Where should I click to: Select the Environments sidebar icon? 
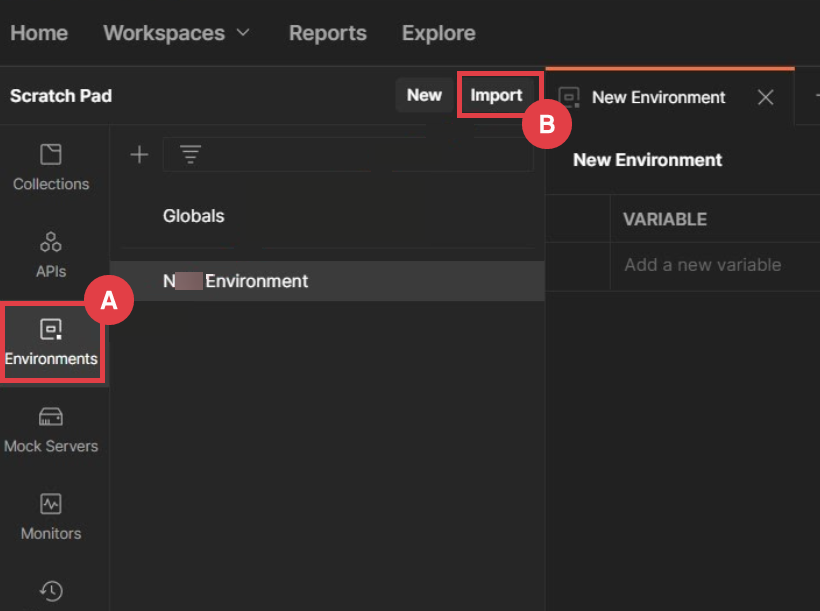[51, 342]
